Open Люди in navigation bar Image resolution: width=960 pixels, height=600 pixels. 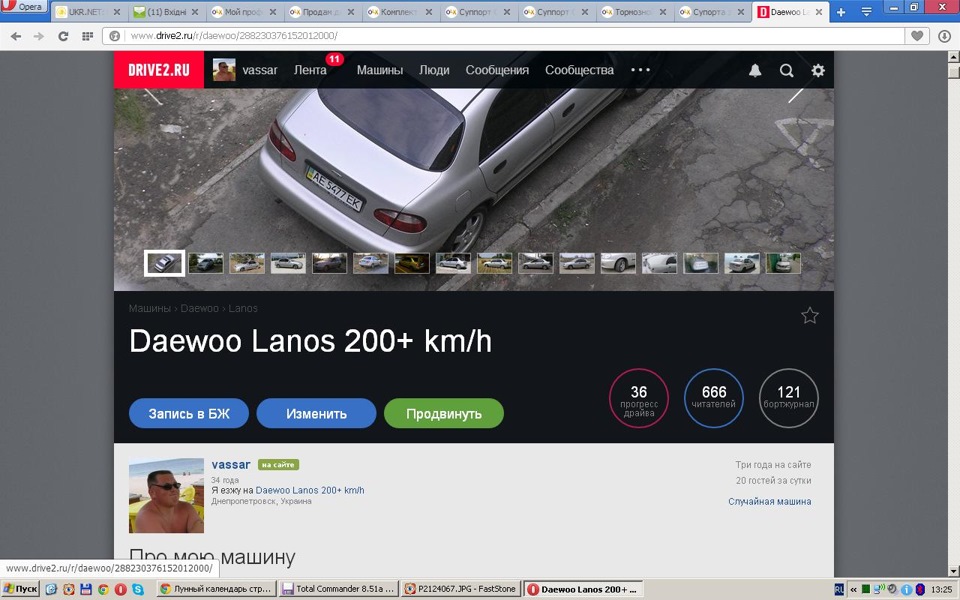[434, 70]
